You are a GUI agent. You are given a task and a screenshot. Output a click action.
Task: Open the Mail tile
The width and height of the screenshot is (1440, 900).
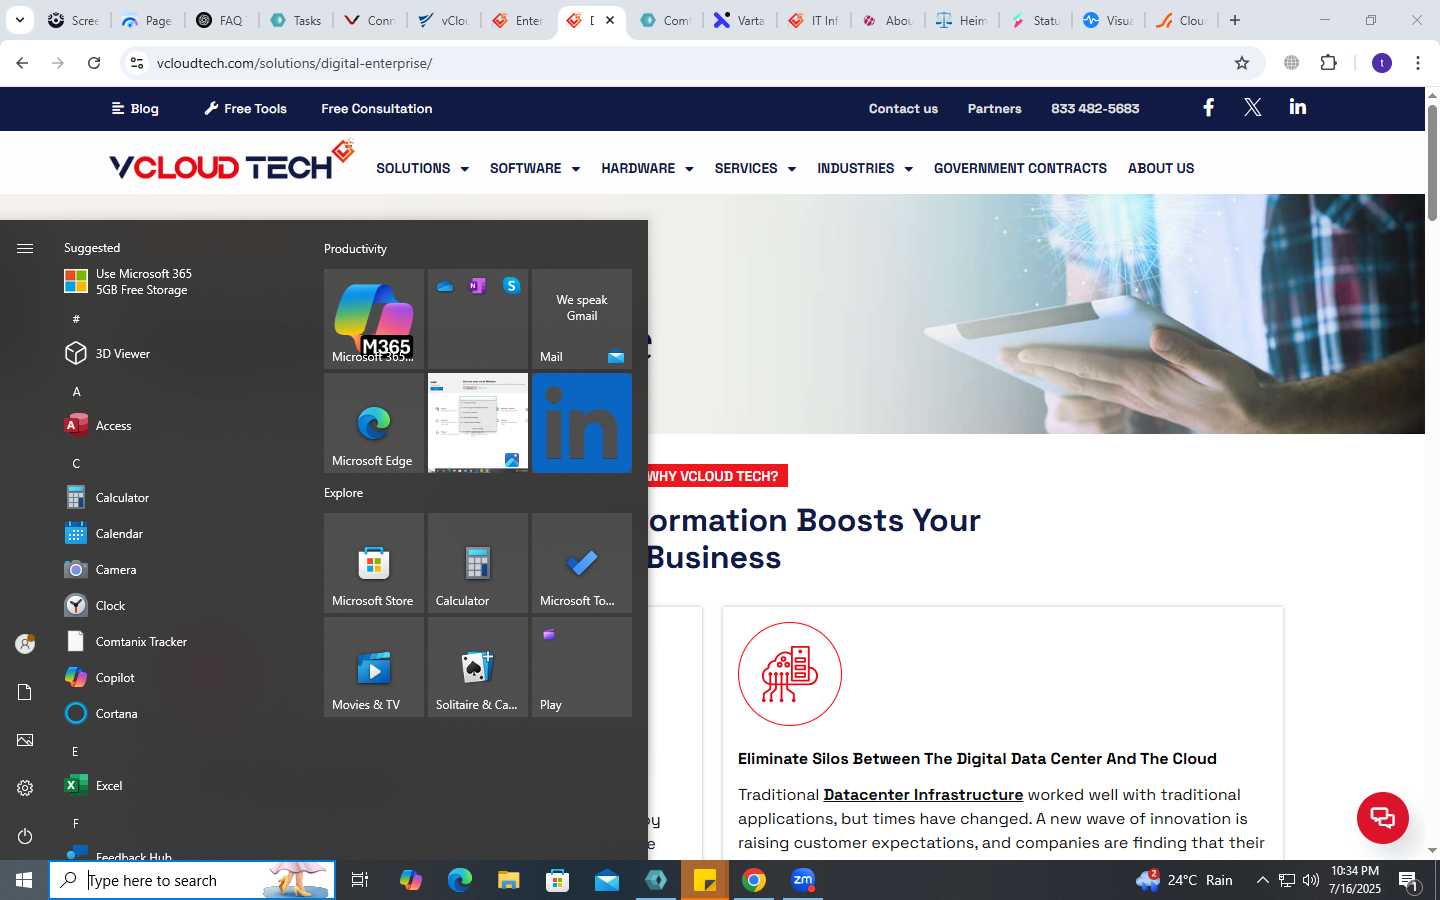click(582, 319)
